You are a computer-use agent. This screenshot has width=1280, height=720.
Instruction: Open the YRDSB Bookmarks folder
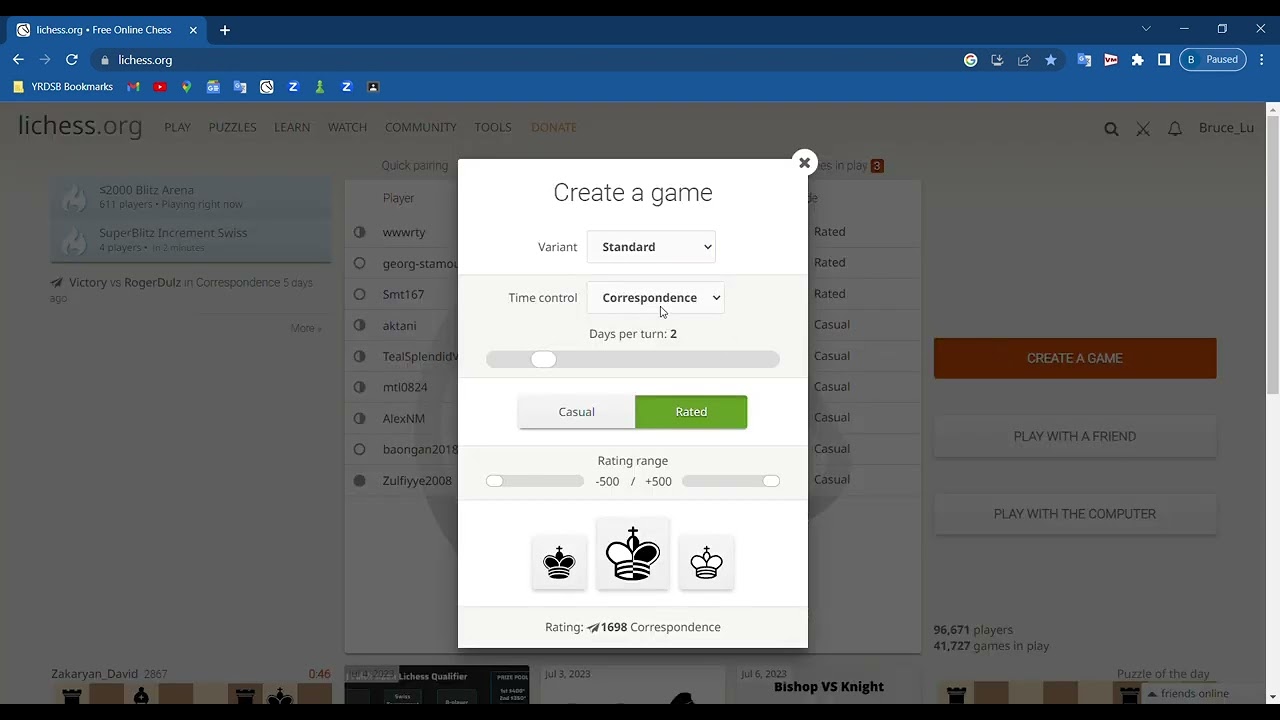click(x=63, y=87)
